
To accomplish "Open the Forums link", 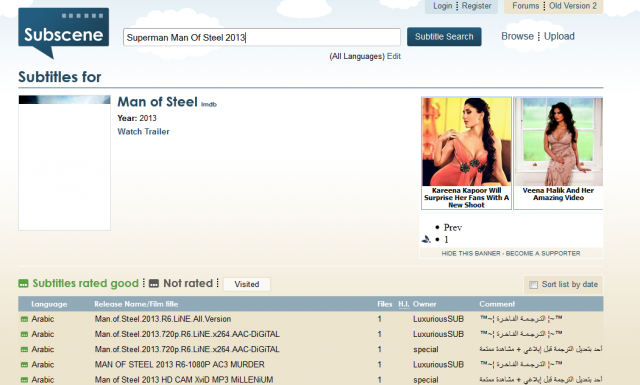I will pyautogui.click(x=526, y=6).
